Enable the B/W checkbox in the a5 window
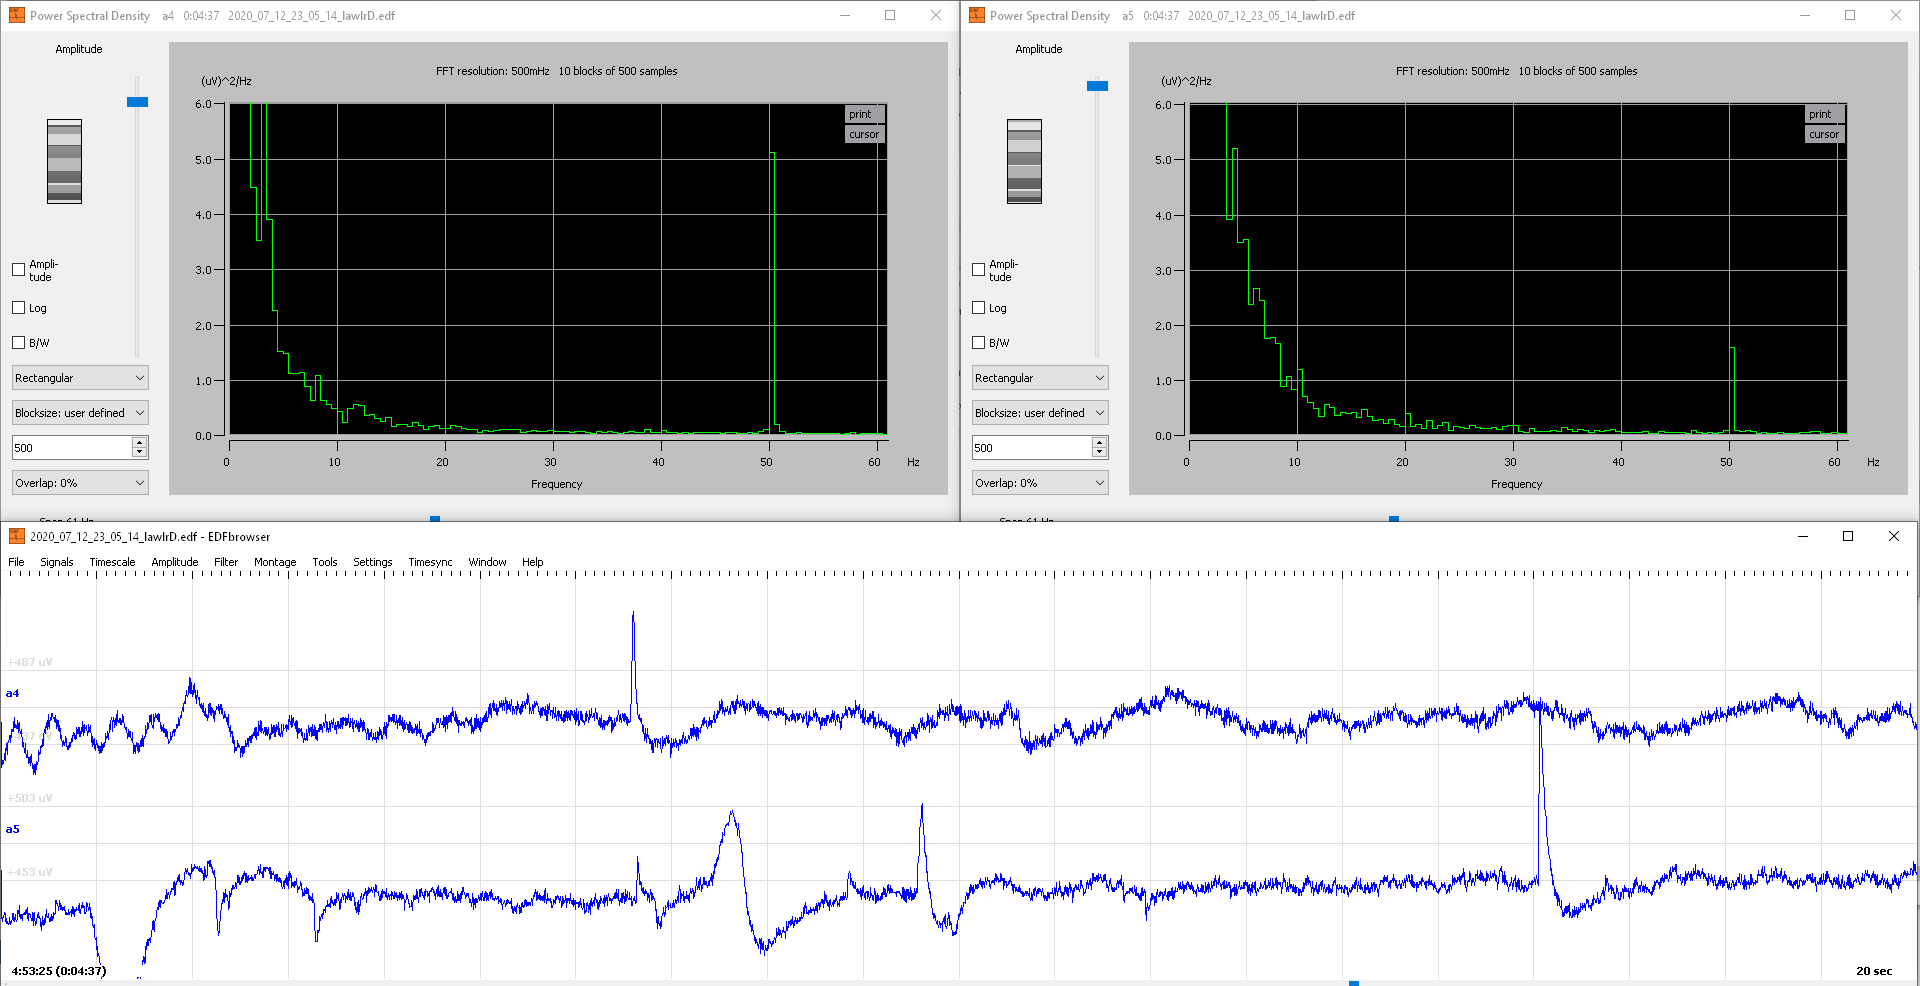 (x=978, y=342)
